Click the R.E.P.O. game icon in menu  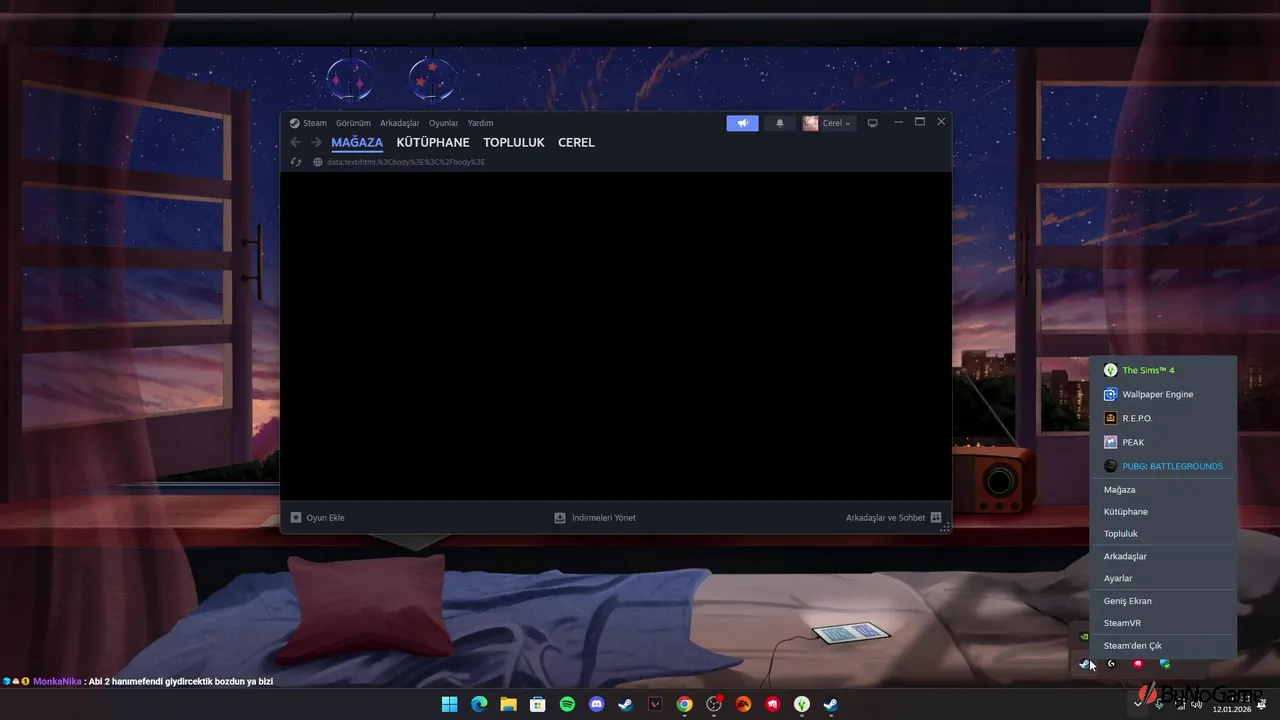(x=1110, y=418)
